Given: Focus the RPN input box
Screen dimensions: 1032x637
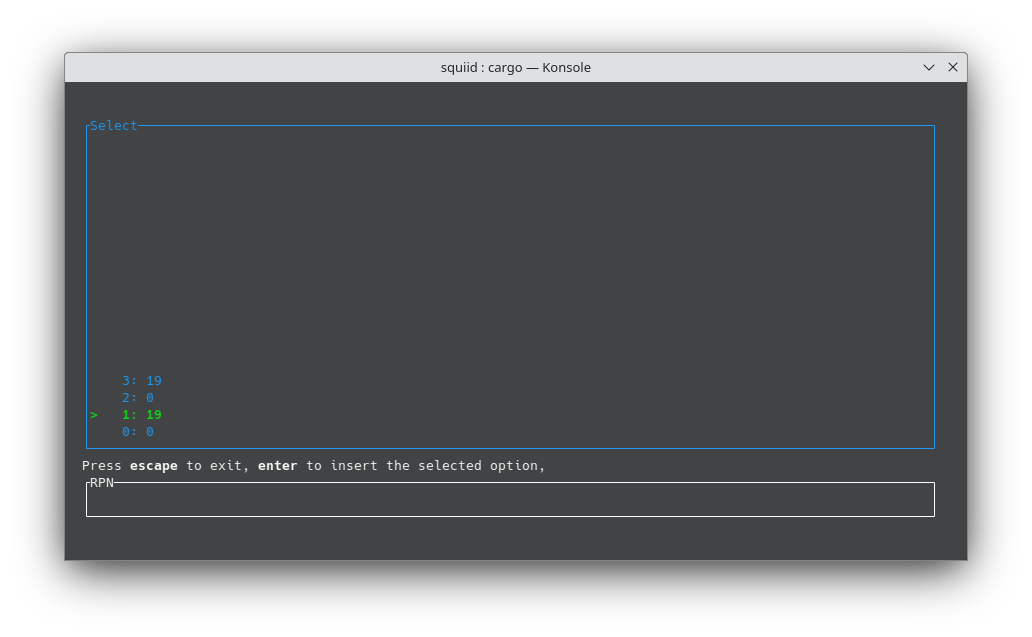Looking at the screenshot, I should pyautogui.click(x=510, y=500).
